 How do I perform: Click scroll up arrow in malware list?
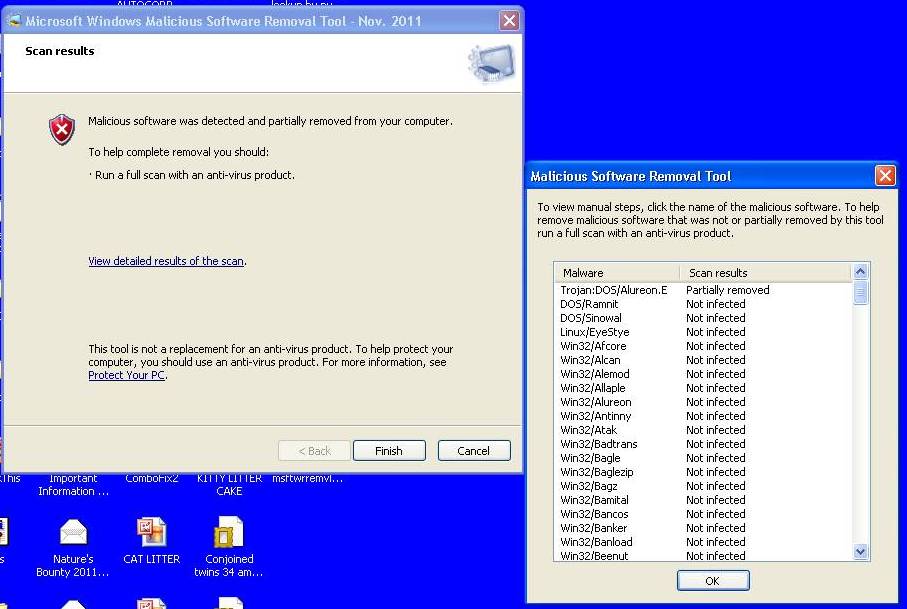[x=860, y=271]
